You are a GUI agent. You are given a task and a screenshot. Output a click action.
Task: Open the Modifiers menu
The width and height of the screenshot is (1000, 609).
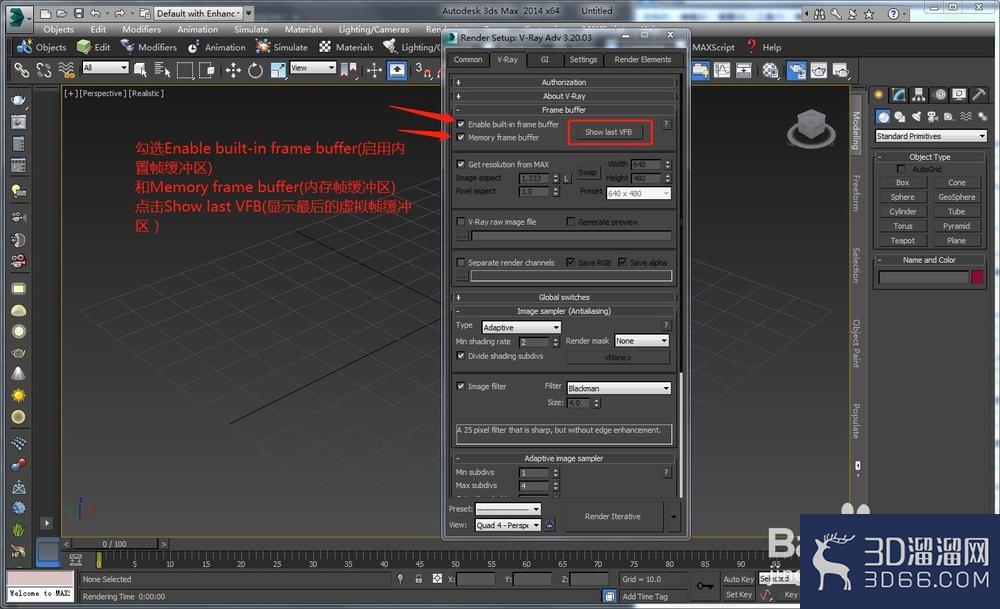[142, 29]
